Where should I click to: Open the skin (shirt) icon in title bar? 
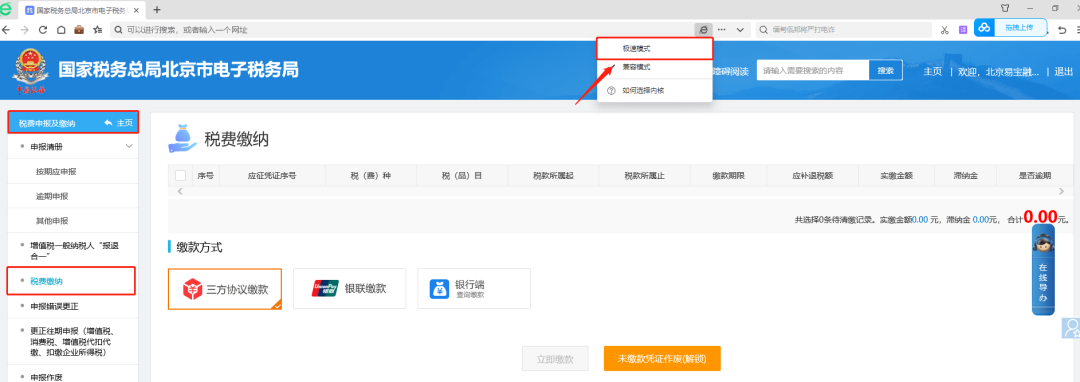pos(1004,8)
